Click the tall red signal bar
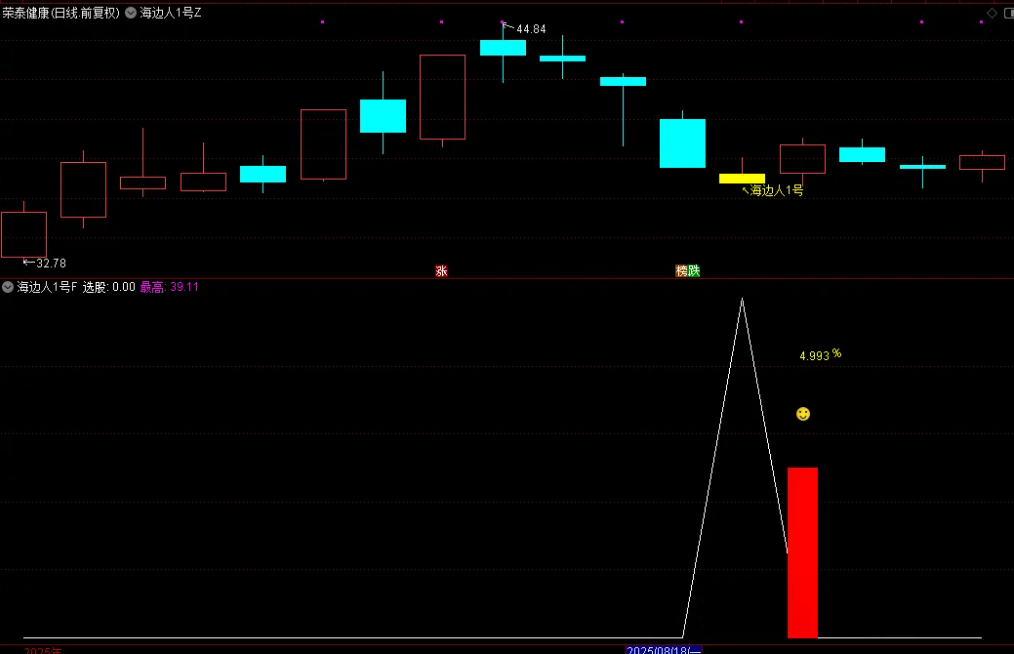 (x=802, y=552)
